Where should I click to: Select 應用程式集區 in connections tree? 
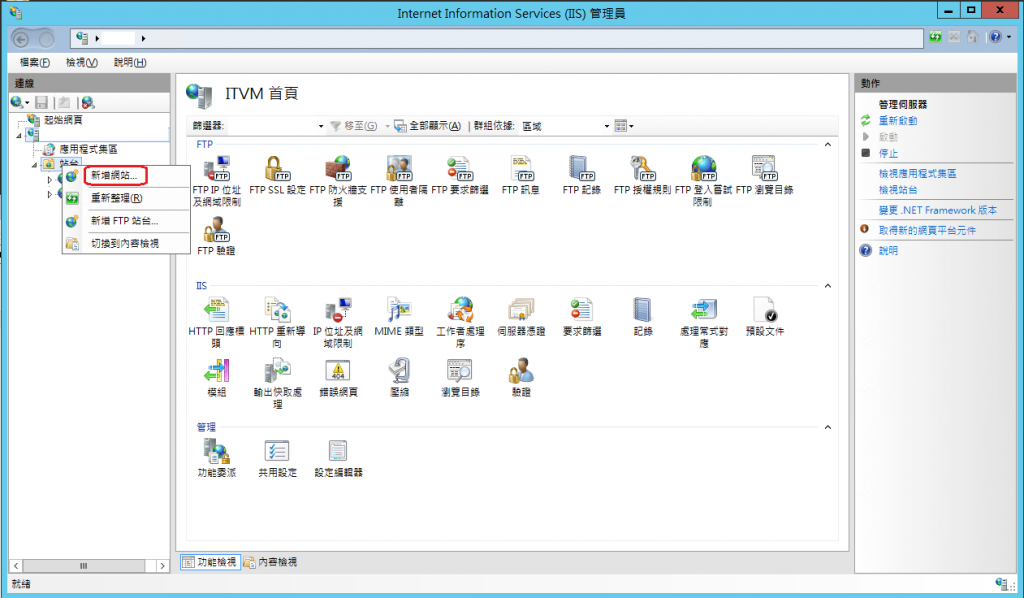pos(88,149)
